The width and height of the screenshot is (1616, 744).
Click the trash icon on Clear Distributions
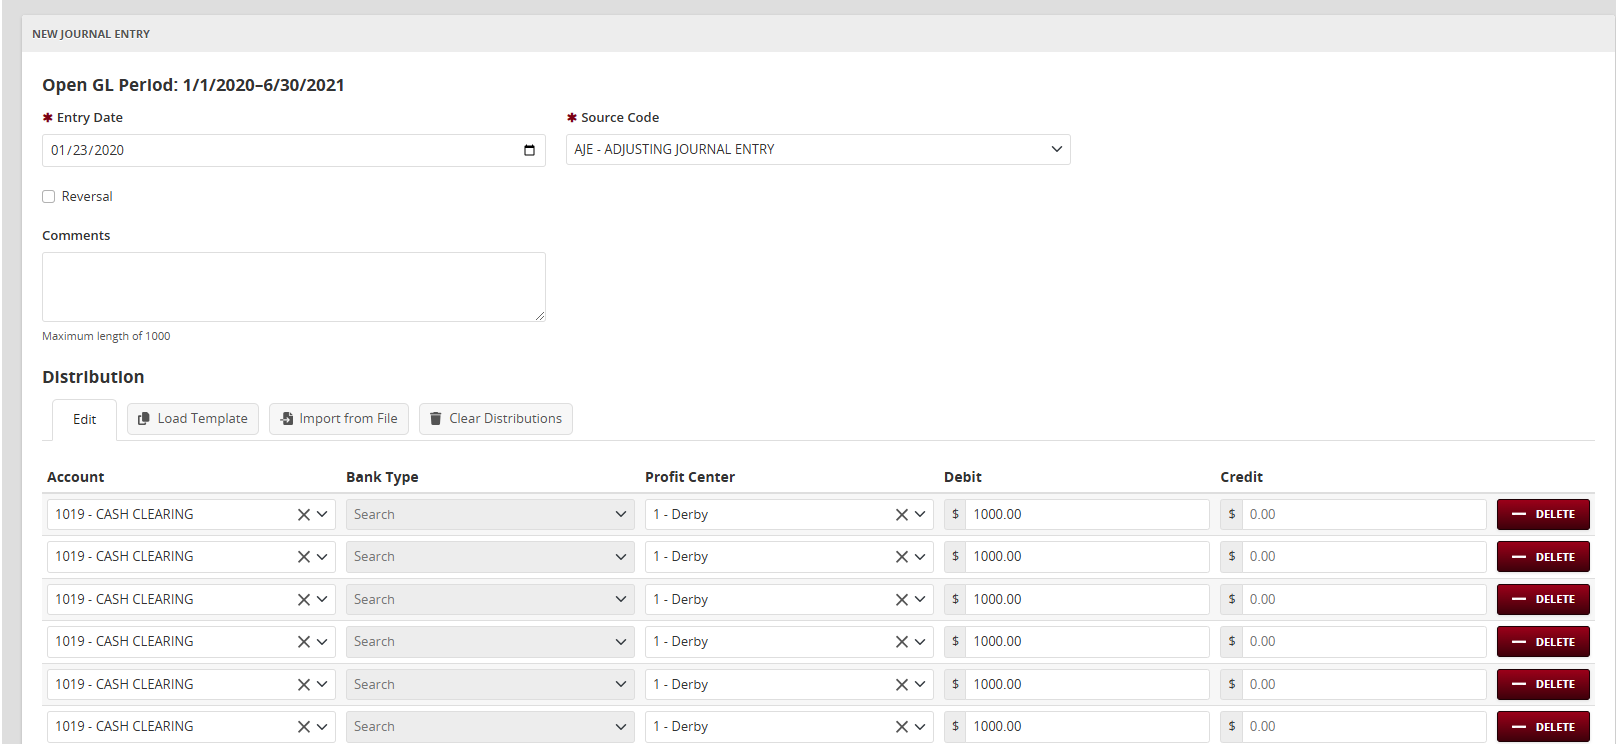point(436,419)
